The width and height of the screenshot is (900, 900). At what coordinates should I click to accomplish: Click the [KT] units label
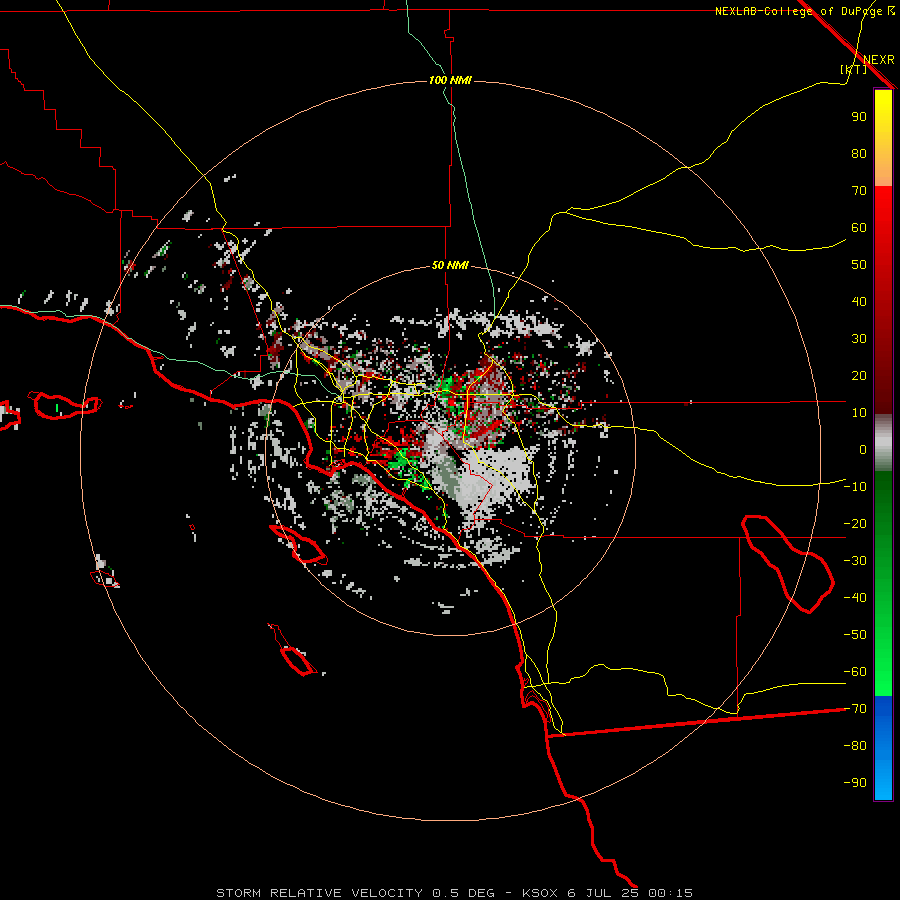(854, 69)
